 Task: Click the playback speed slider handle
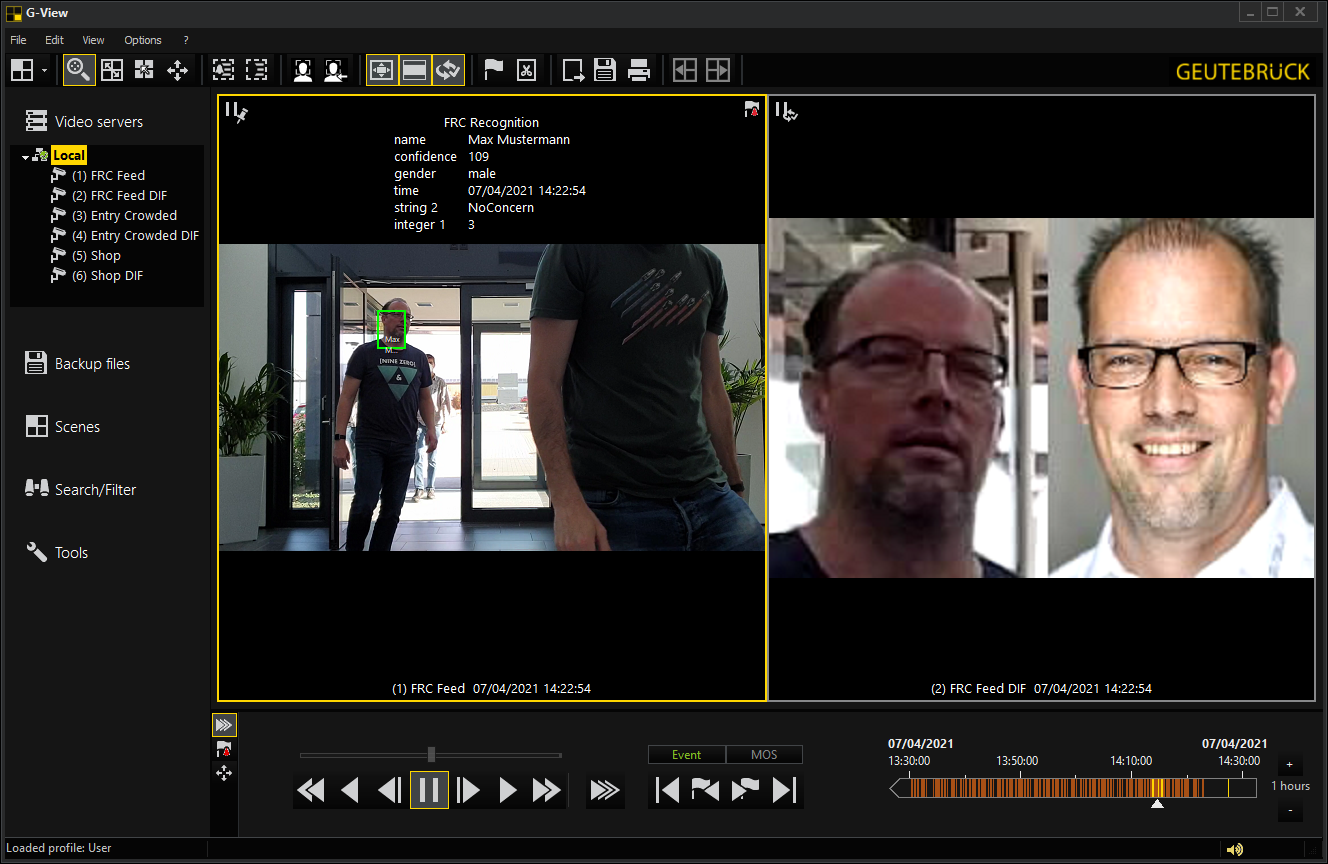click(431, 754)
